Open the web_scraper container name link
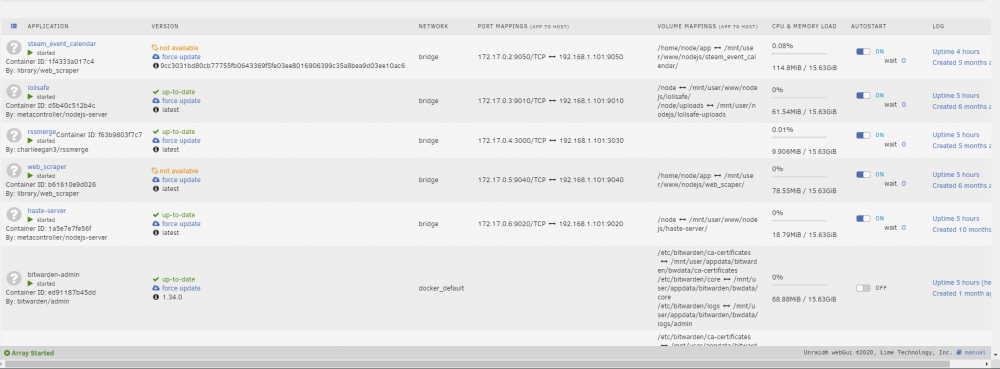 (x=47, y=167)
